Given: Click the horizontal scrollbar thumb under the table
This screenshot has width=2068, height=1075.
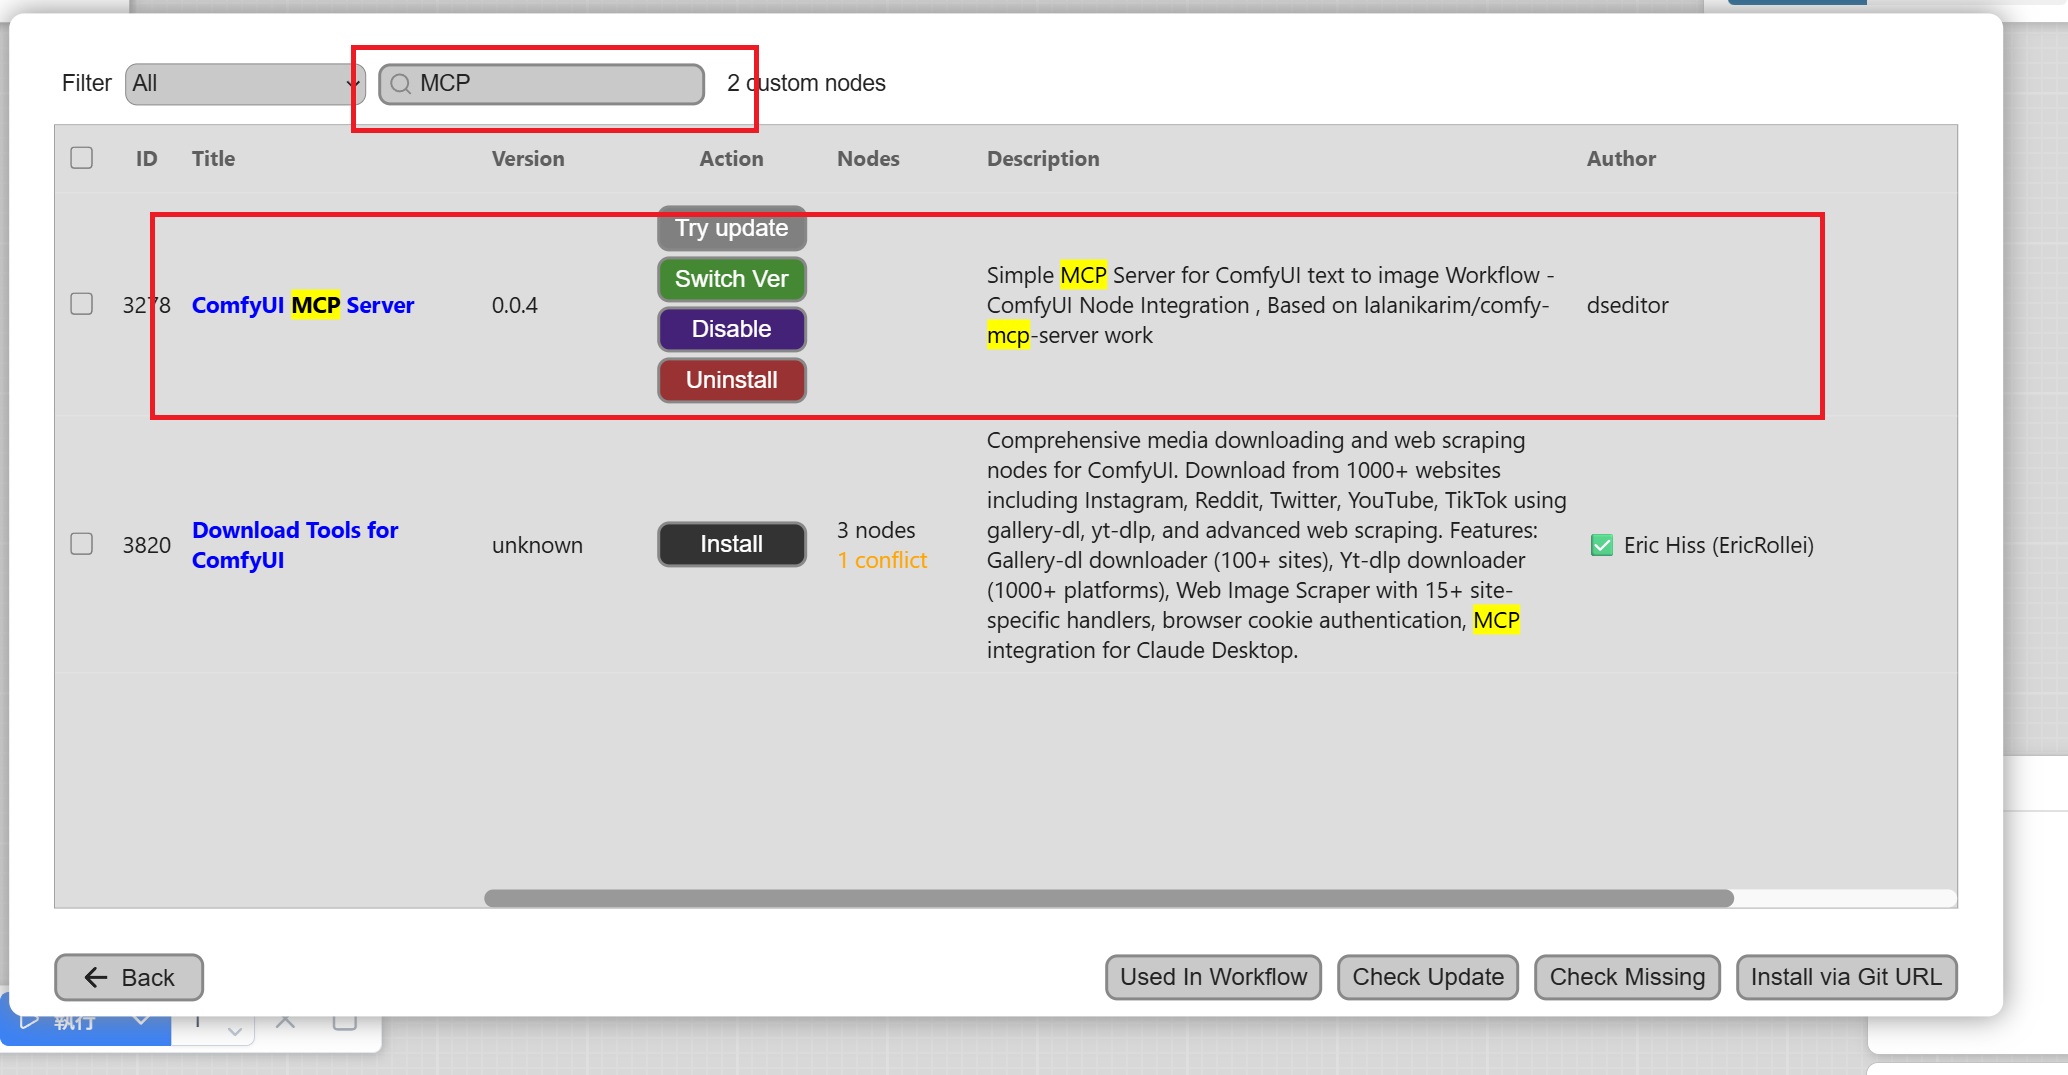Looking at the screenshot, I should tap(1108, 898).
